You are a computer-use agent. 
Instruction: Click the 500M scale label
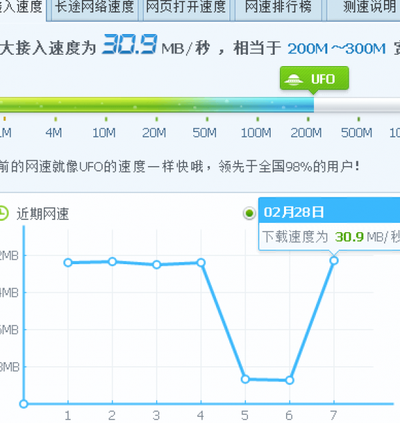(357, 133)
